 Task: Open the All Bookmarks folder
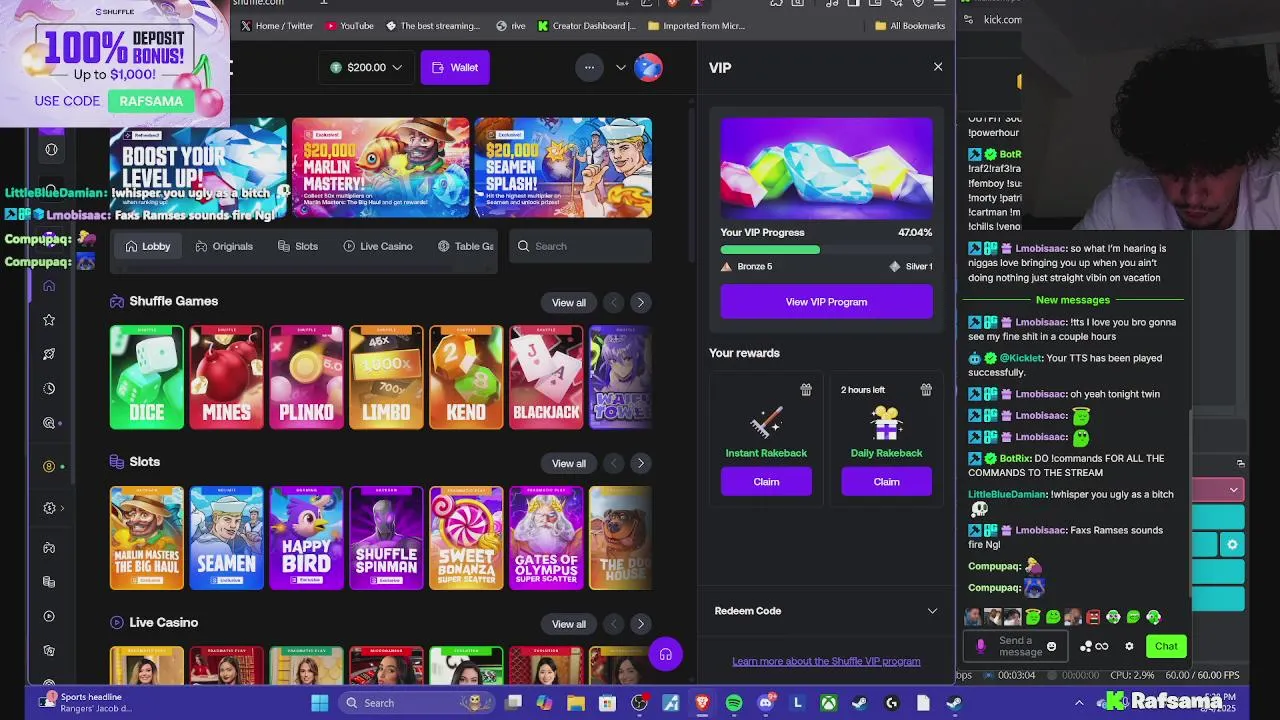(x=910, y=26)
